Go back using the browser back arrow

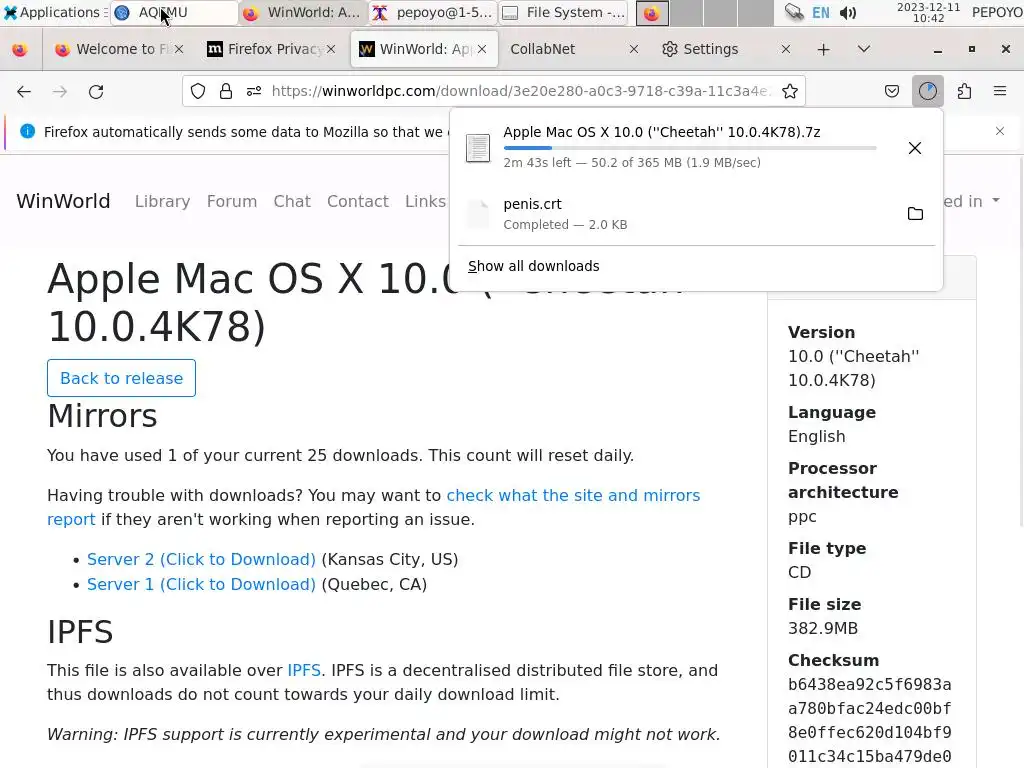(x=24, y=91)
